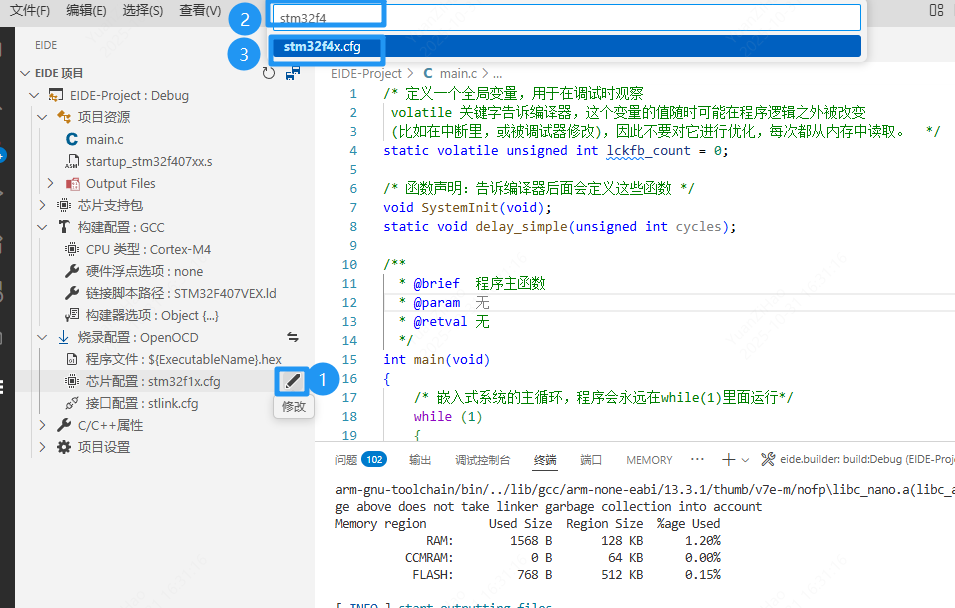Switch to the 调试控制台 tab
Viewport: 955px width, 608px height.
pyautogui.click(x=482, y=460)
